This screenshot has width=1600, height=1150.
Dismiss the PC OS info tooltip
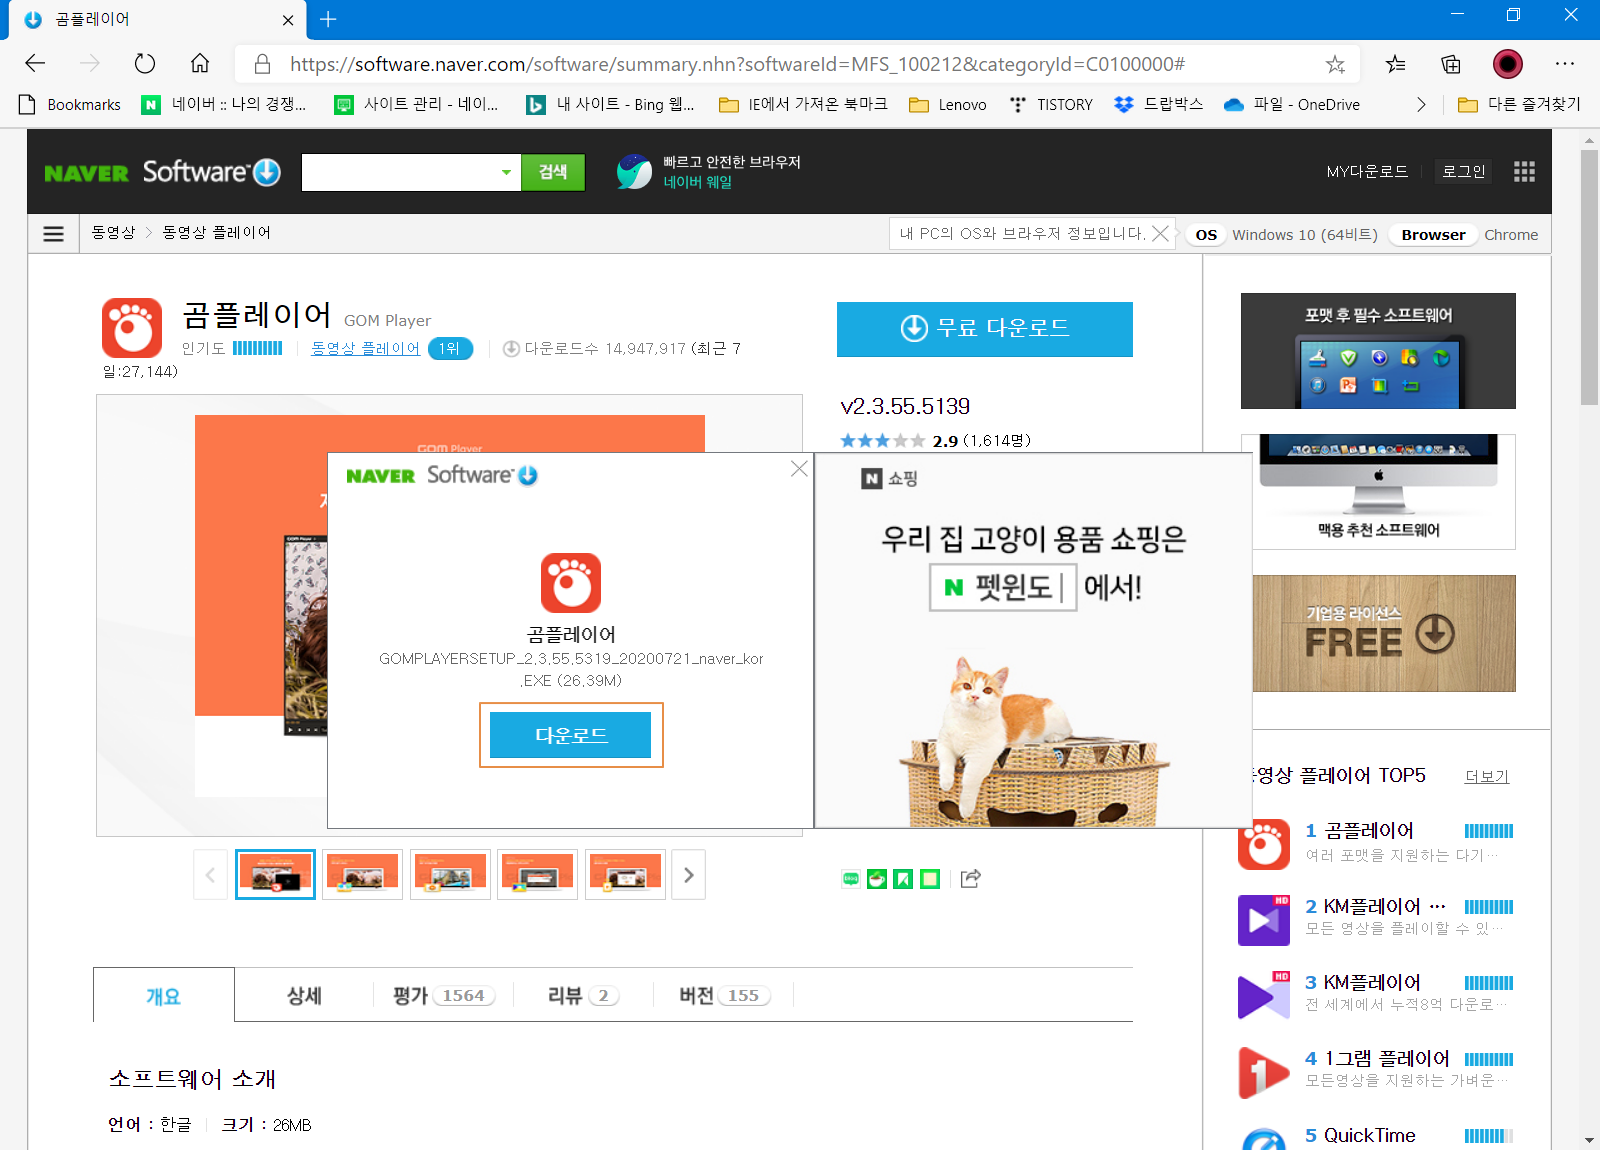[x=1160, y=233]
